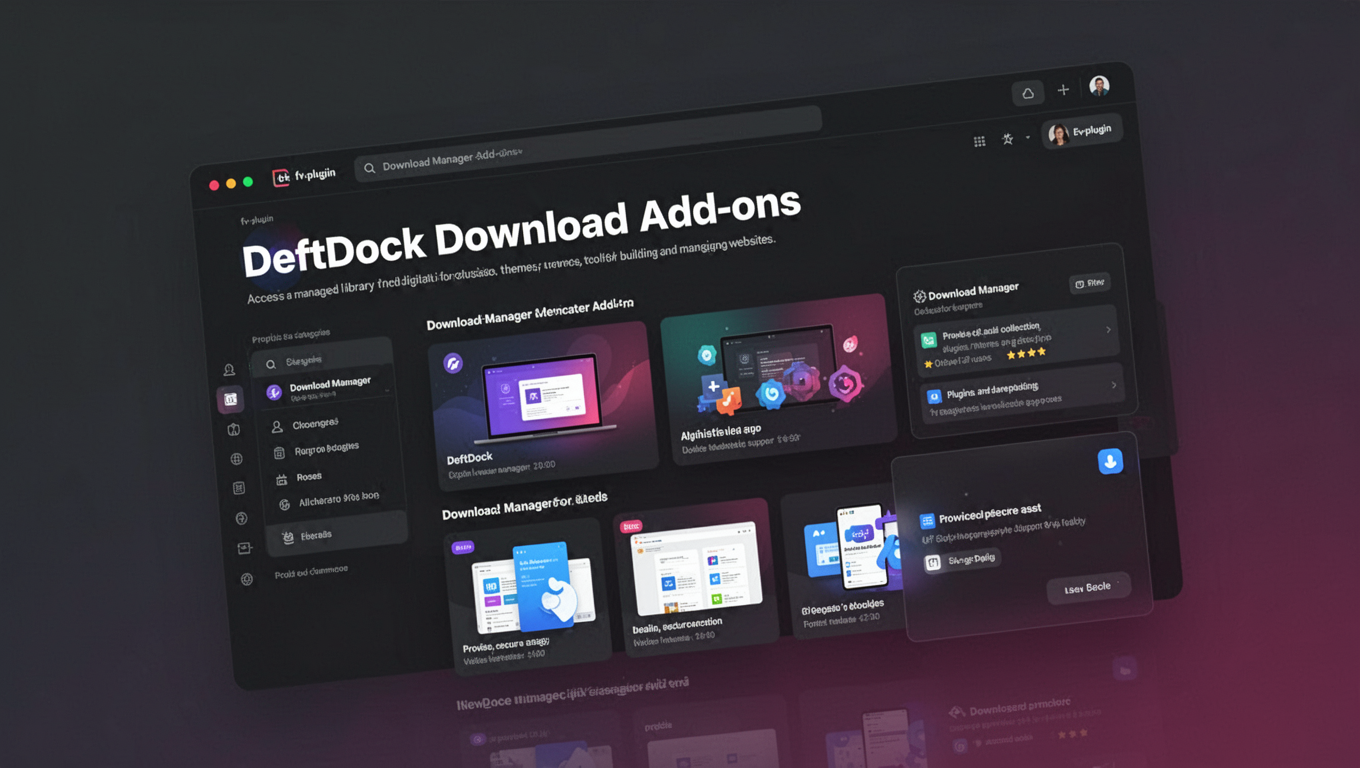1360x768 pixels.
Task: Open a new browser tab with the plus button
Action: tap(1064, 89)
